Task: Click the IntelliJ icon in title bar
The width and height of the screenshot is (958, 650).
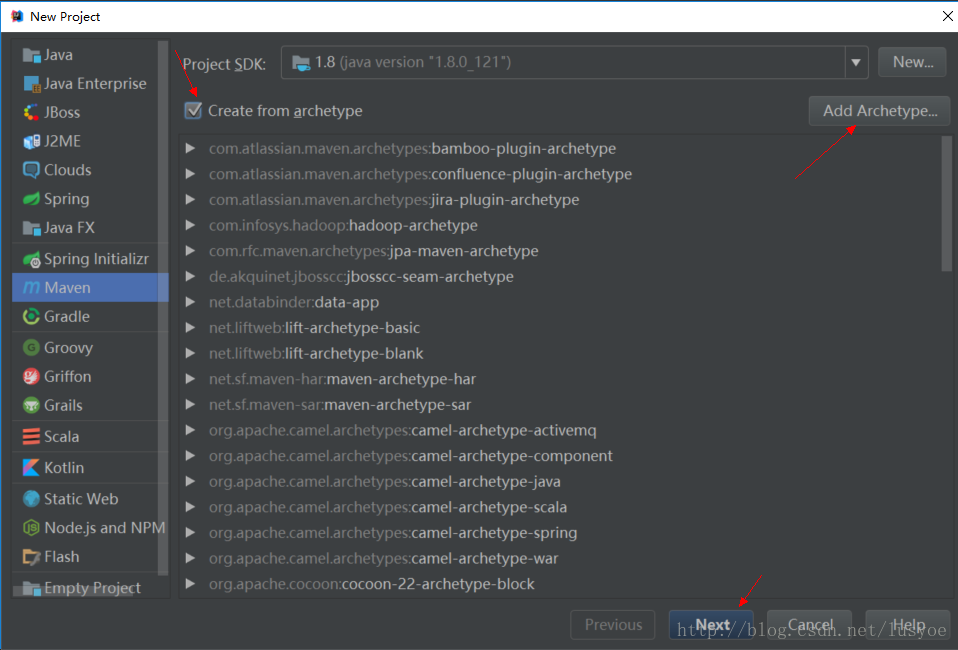Action: coord(17,16)
